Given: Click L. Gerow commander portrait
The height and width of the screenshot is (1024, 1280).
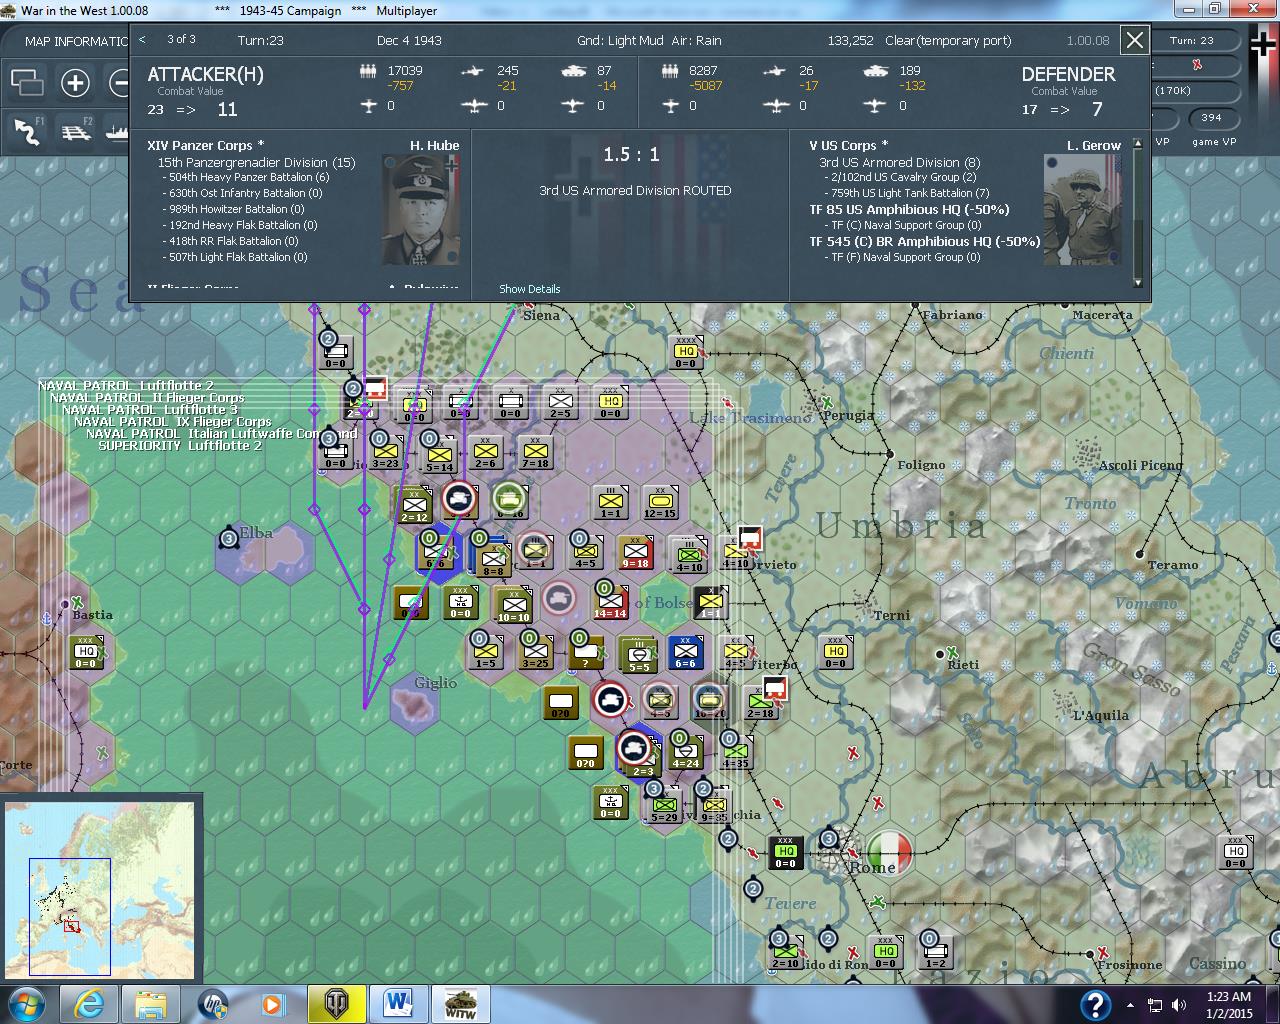Looking at the screenshot, I should (1082, 209).
